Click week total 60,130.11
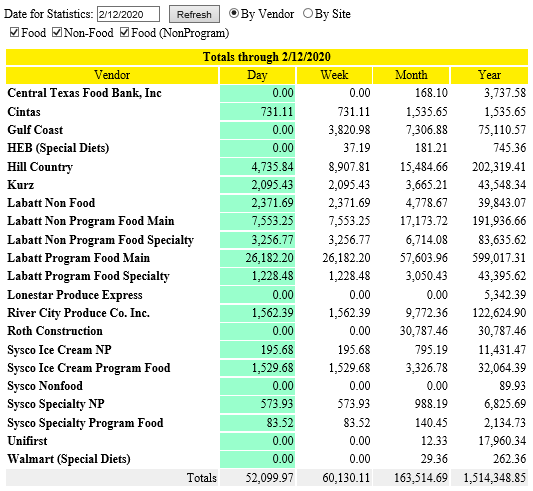This screenshot has height=491, width=533. point(346,478)
